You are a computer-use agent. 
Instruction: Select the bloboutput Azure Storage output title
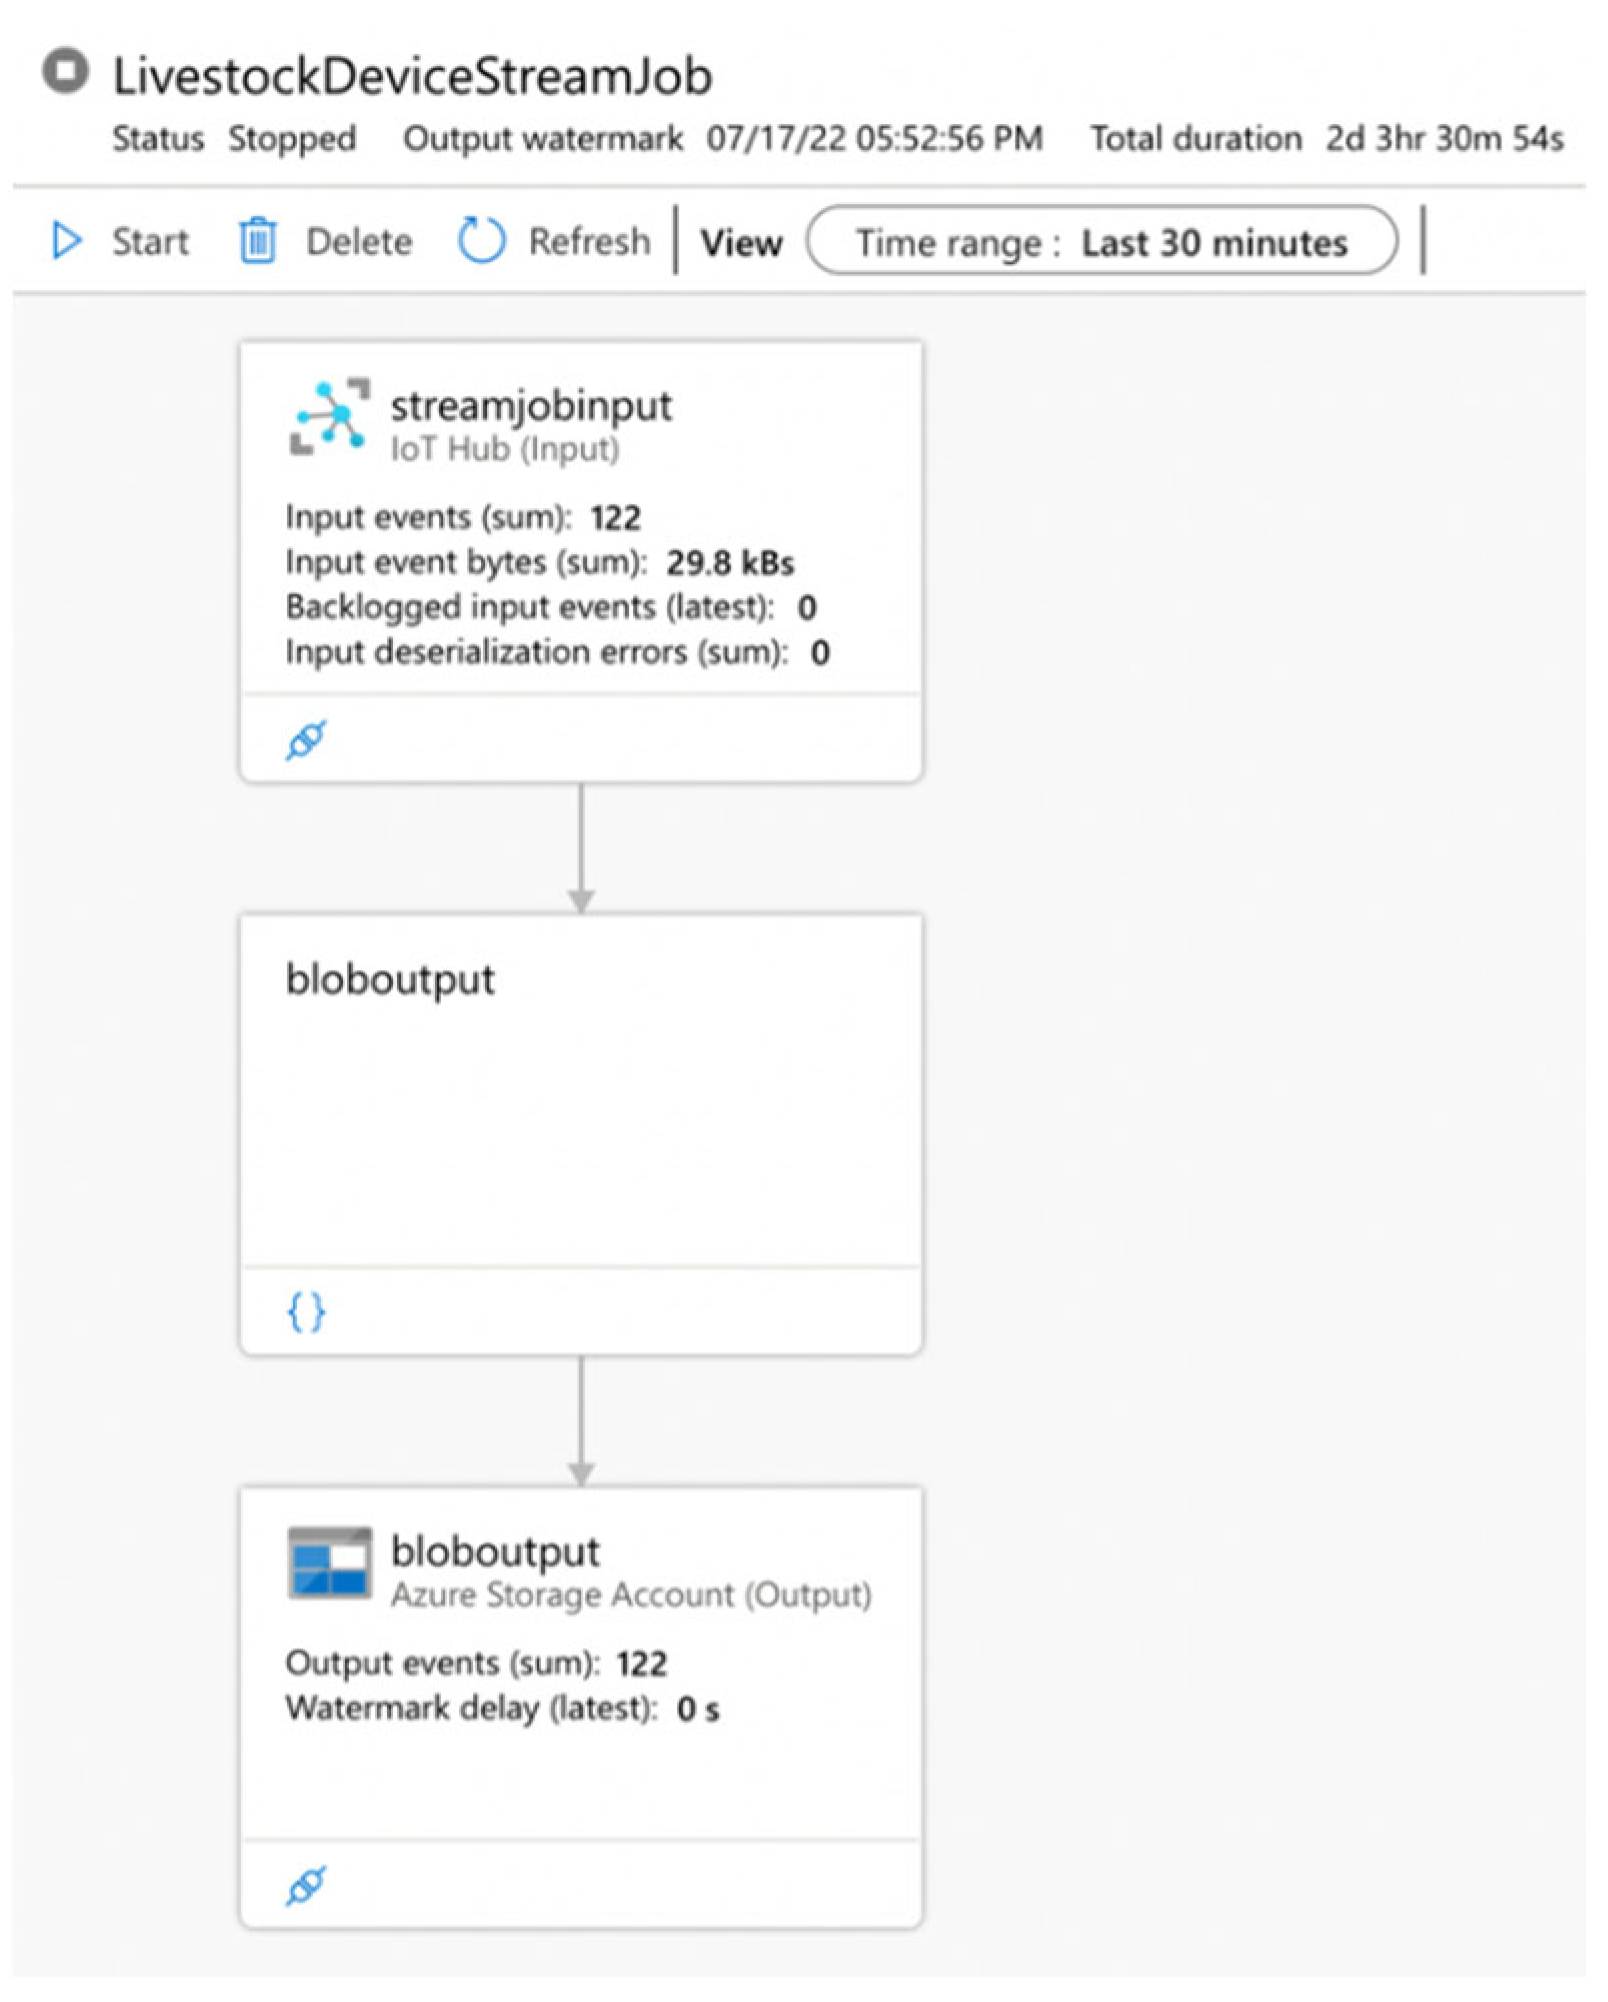click(x=495, y=1552)
